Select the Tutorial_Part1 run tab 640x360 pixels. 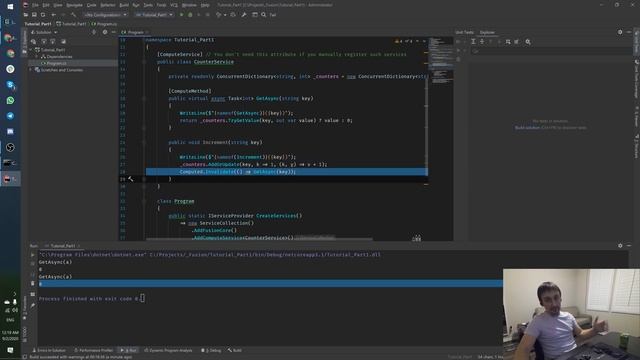point(62,246)
